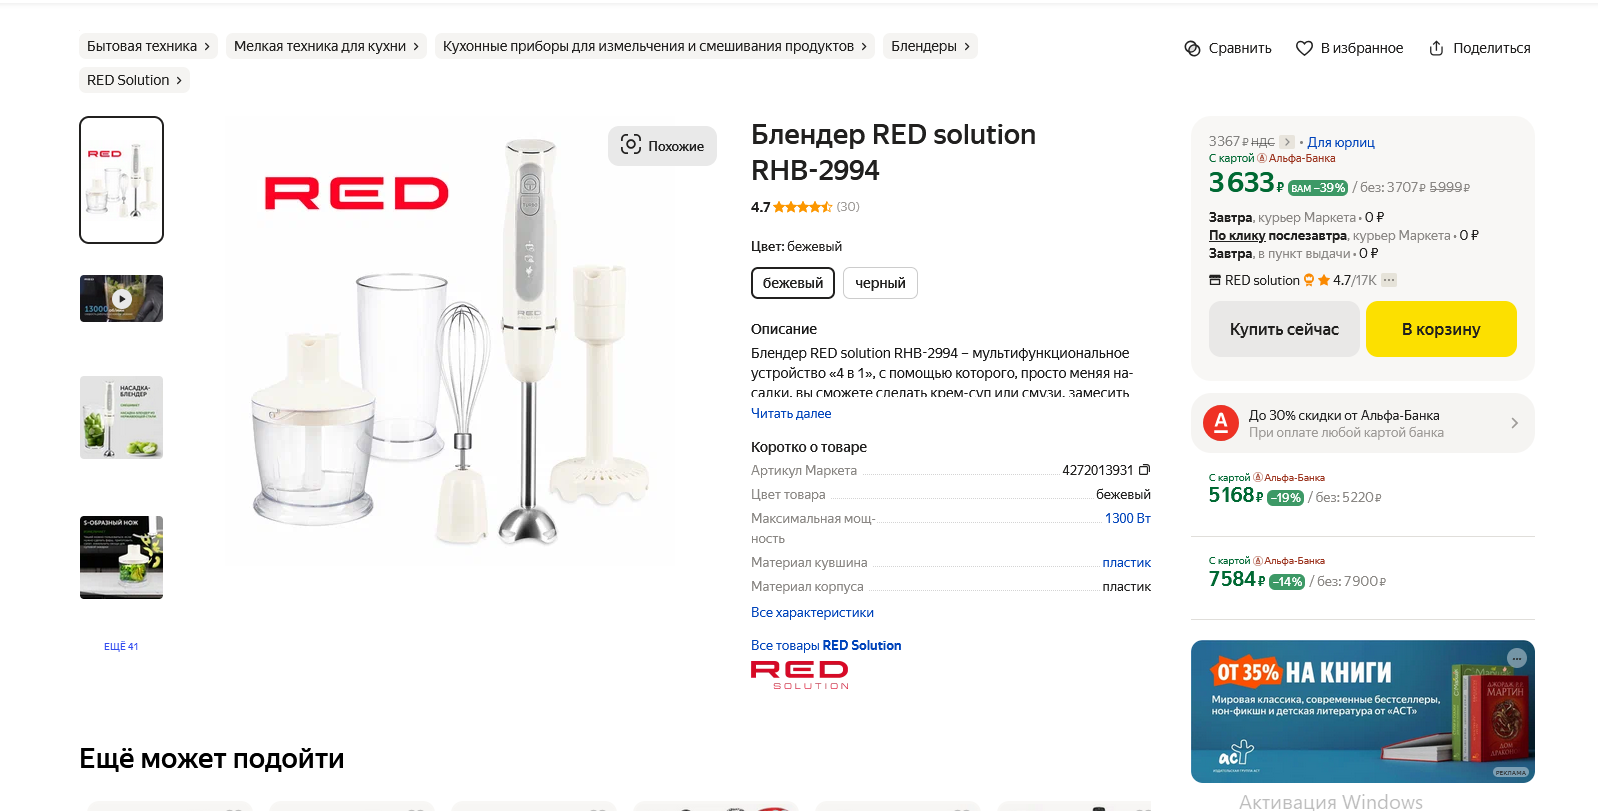Expand the Alfa-Bank discount offer chevron
The image size is (1598, 811).
1514,423
